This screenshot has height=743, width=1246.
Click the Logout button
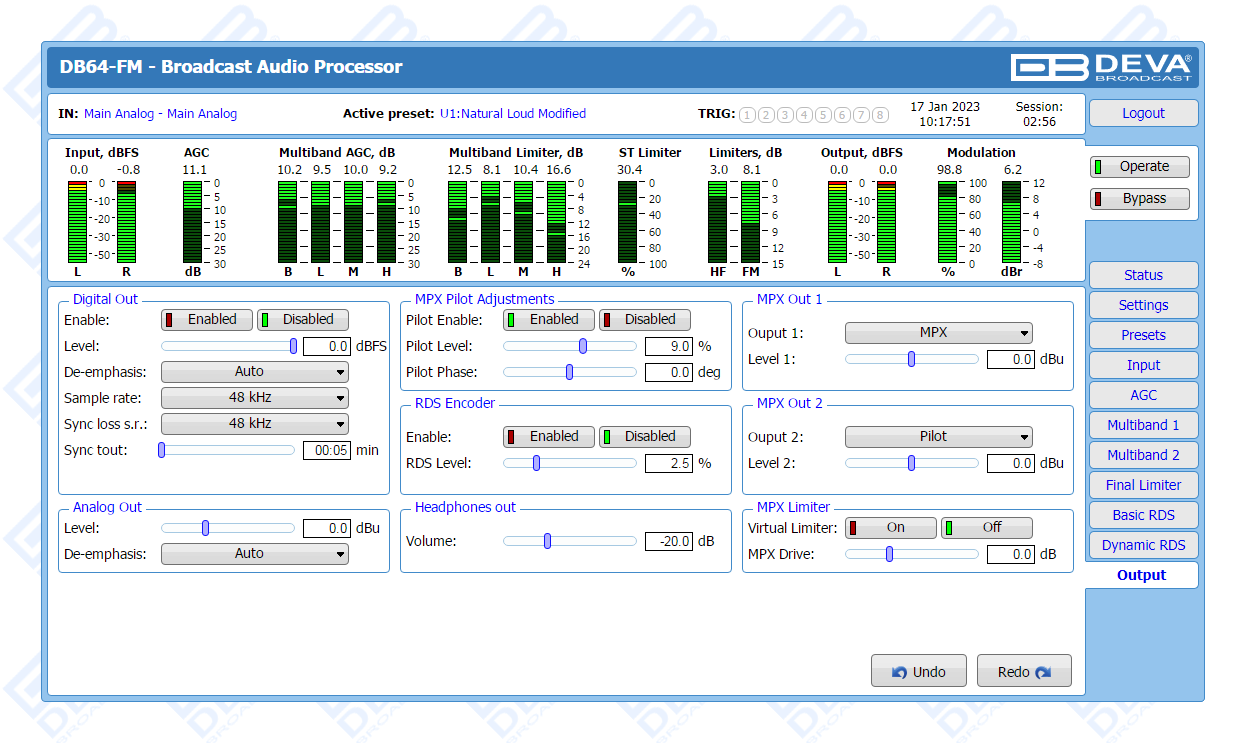pos(1143,114)
